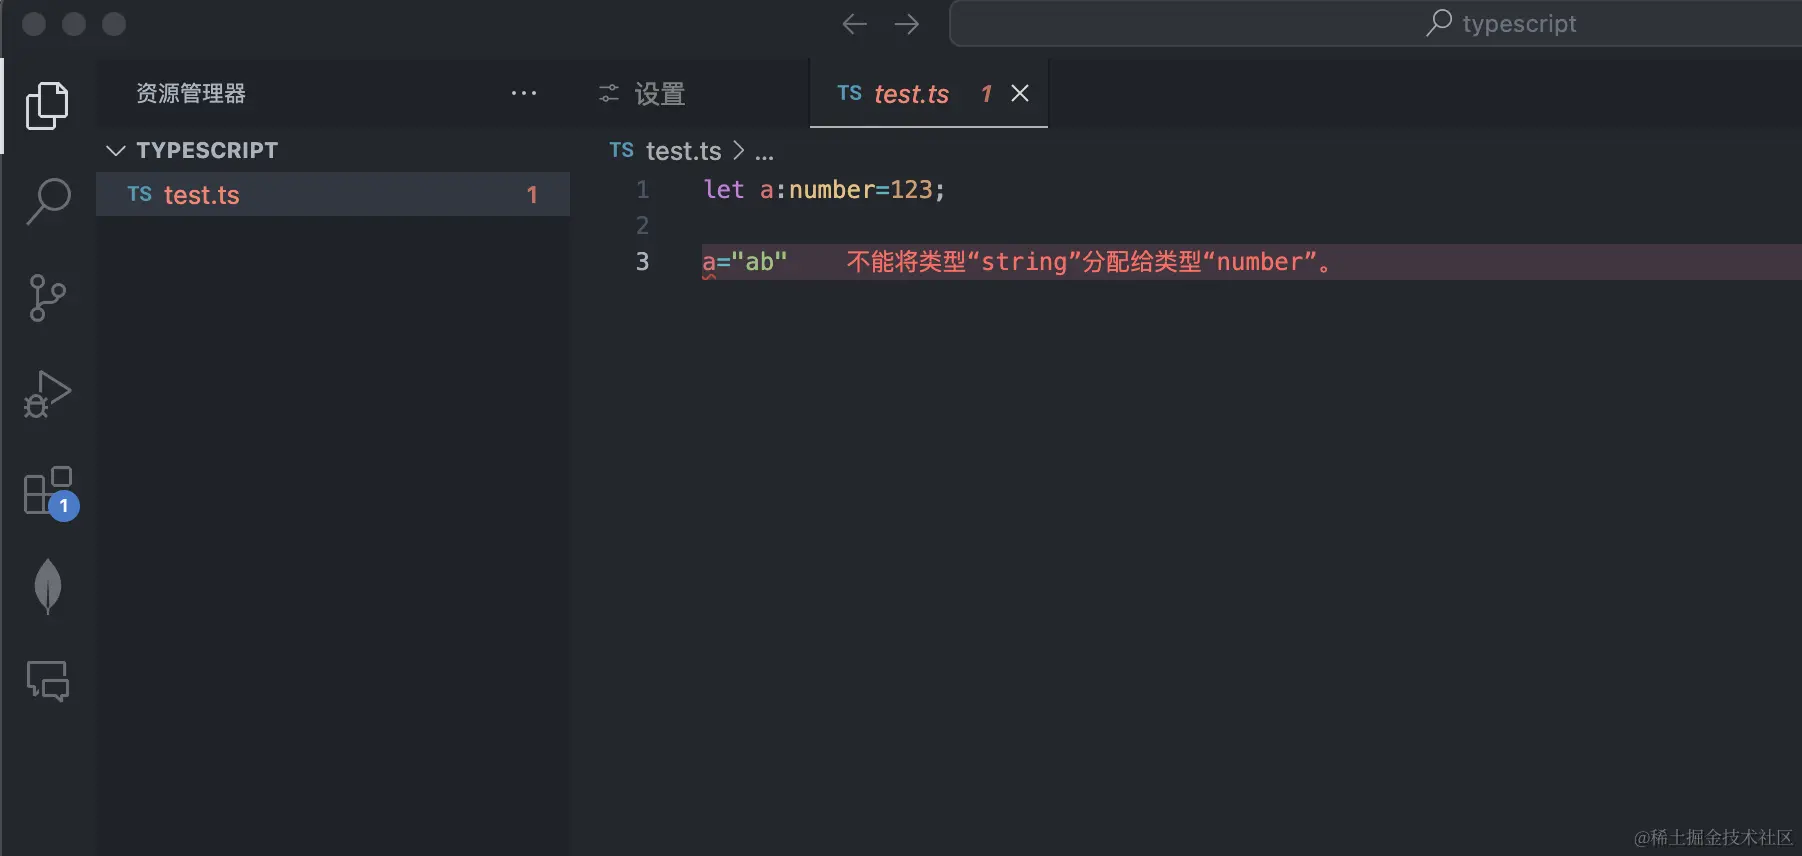Click the test.ts breadcrumb item

(x=683, y=151)
